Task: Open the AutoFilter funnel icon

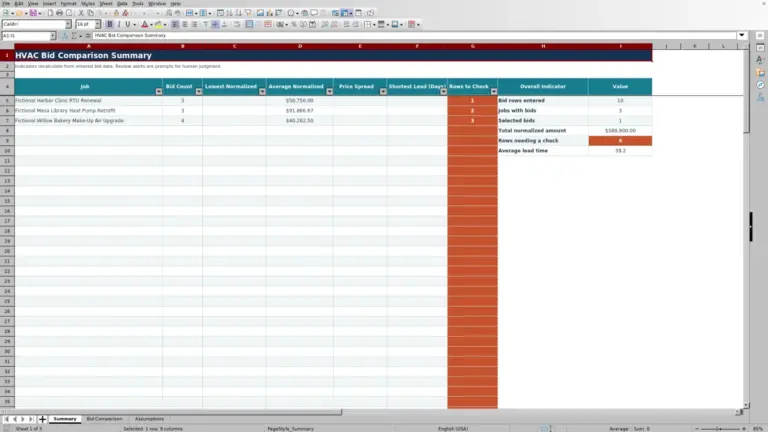Action: (248, 13)
